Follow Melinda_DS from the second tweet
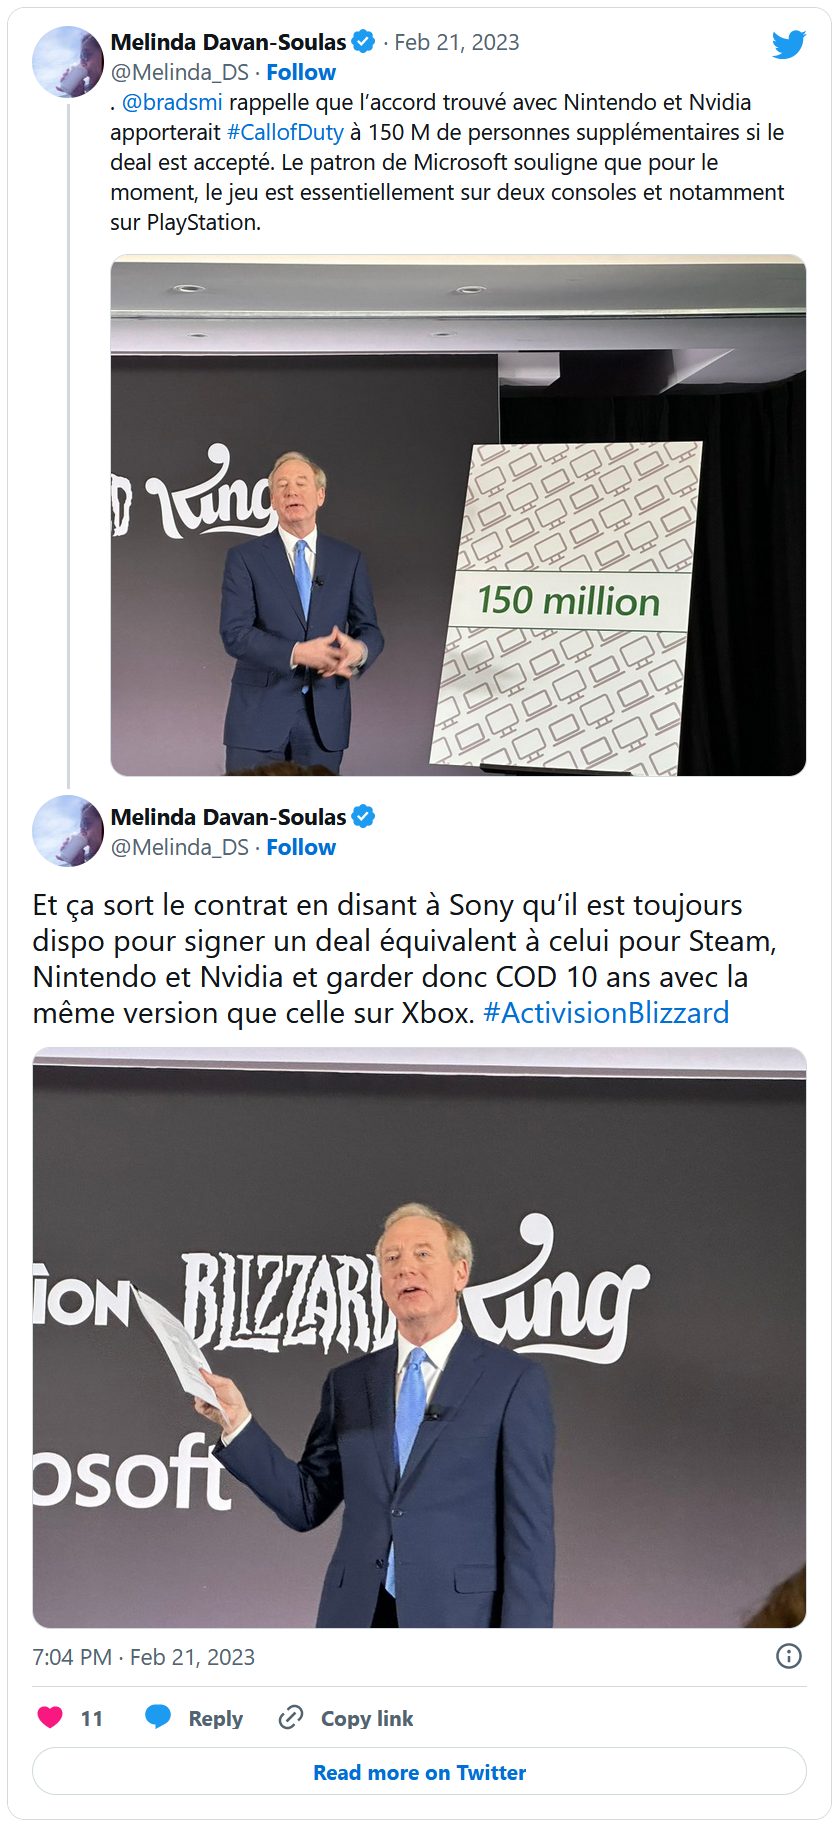The height and width of the screenshot is (1829, 840). (301, 847)
